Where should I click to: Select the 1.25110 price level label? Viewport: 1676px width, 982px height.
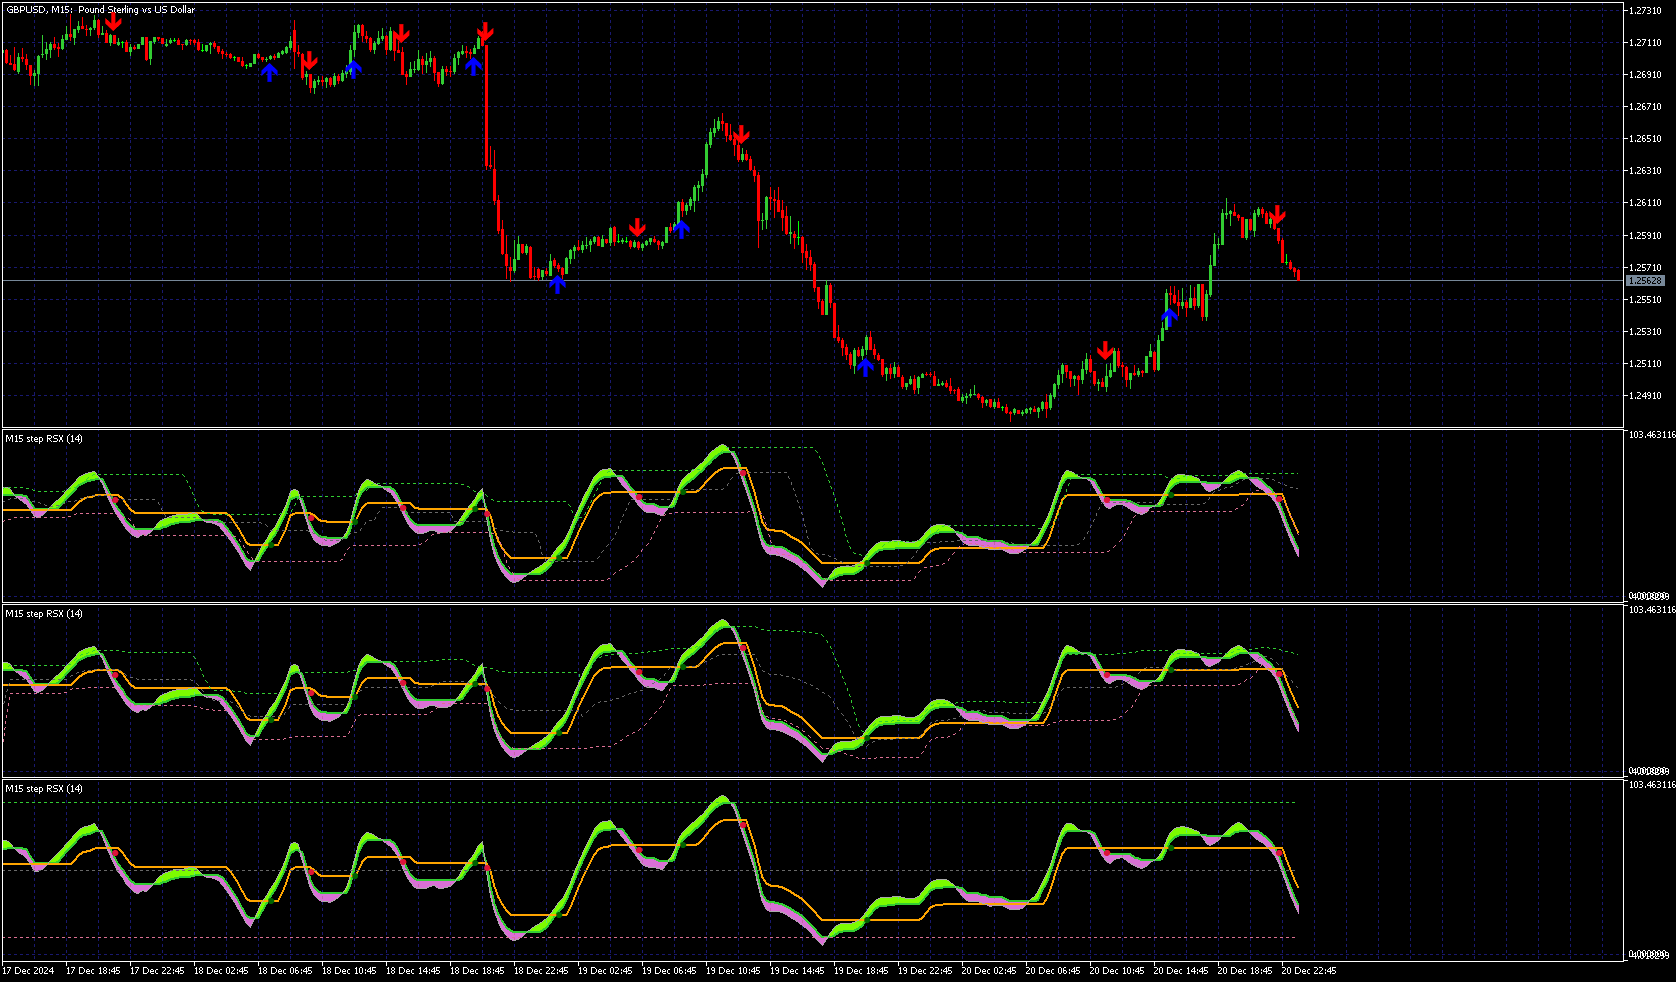point(1645,363)
